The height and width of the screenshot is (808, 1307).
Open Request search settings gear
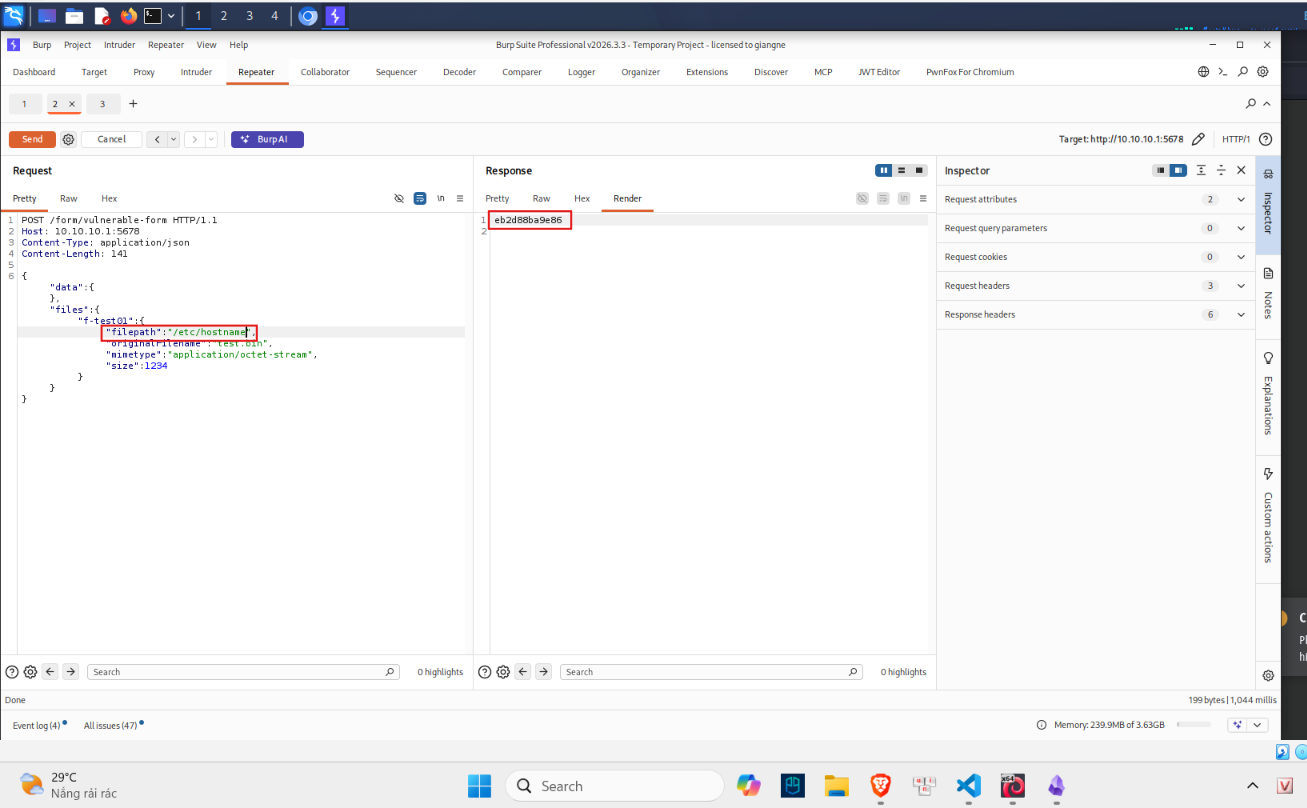(31, 672)
